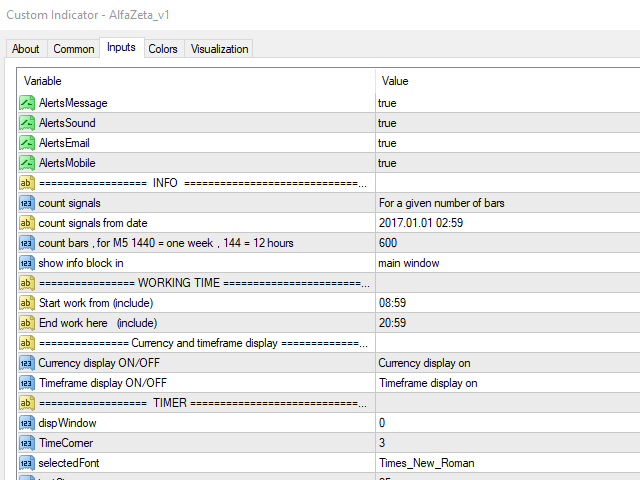This screenshot has width=640, height=480.
Task: Click the Start work from string icon
Action: pyautogui.click(x=27, y=303)
